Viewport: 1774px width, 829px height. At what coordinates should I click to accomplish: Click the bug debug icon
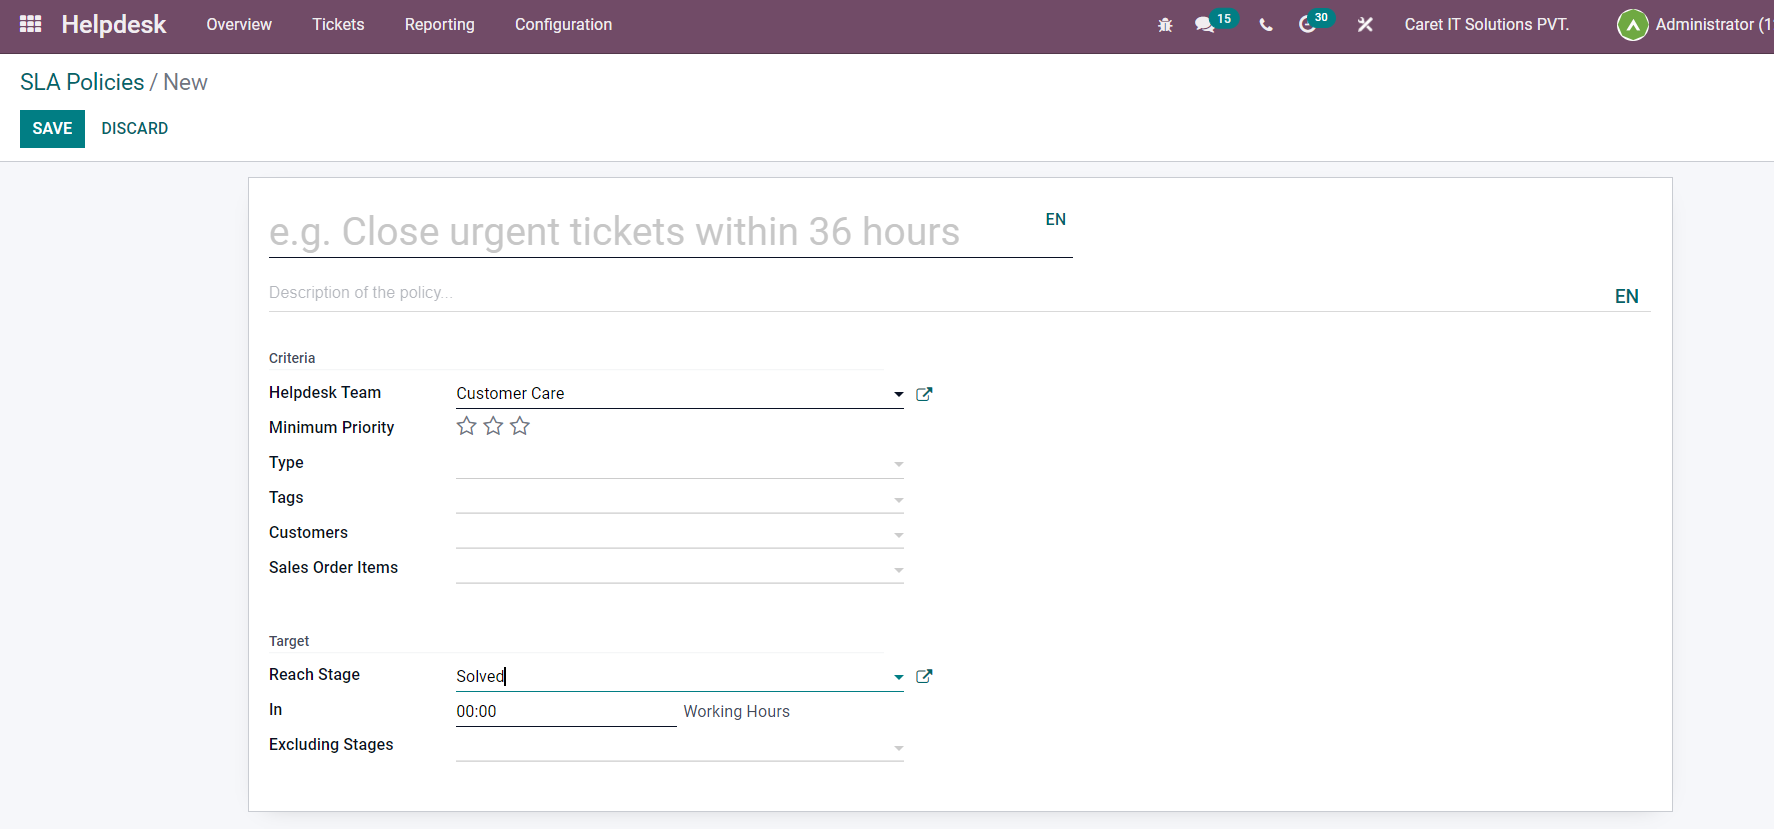click(1165, 25)
